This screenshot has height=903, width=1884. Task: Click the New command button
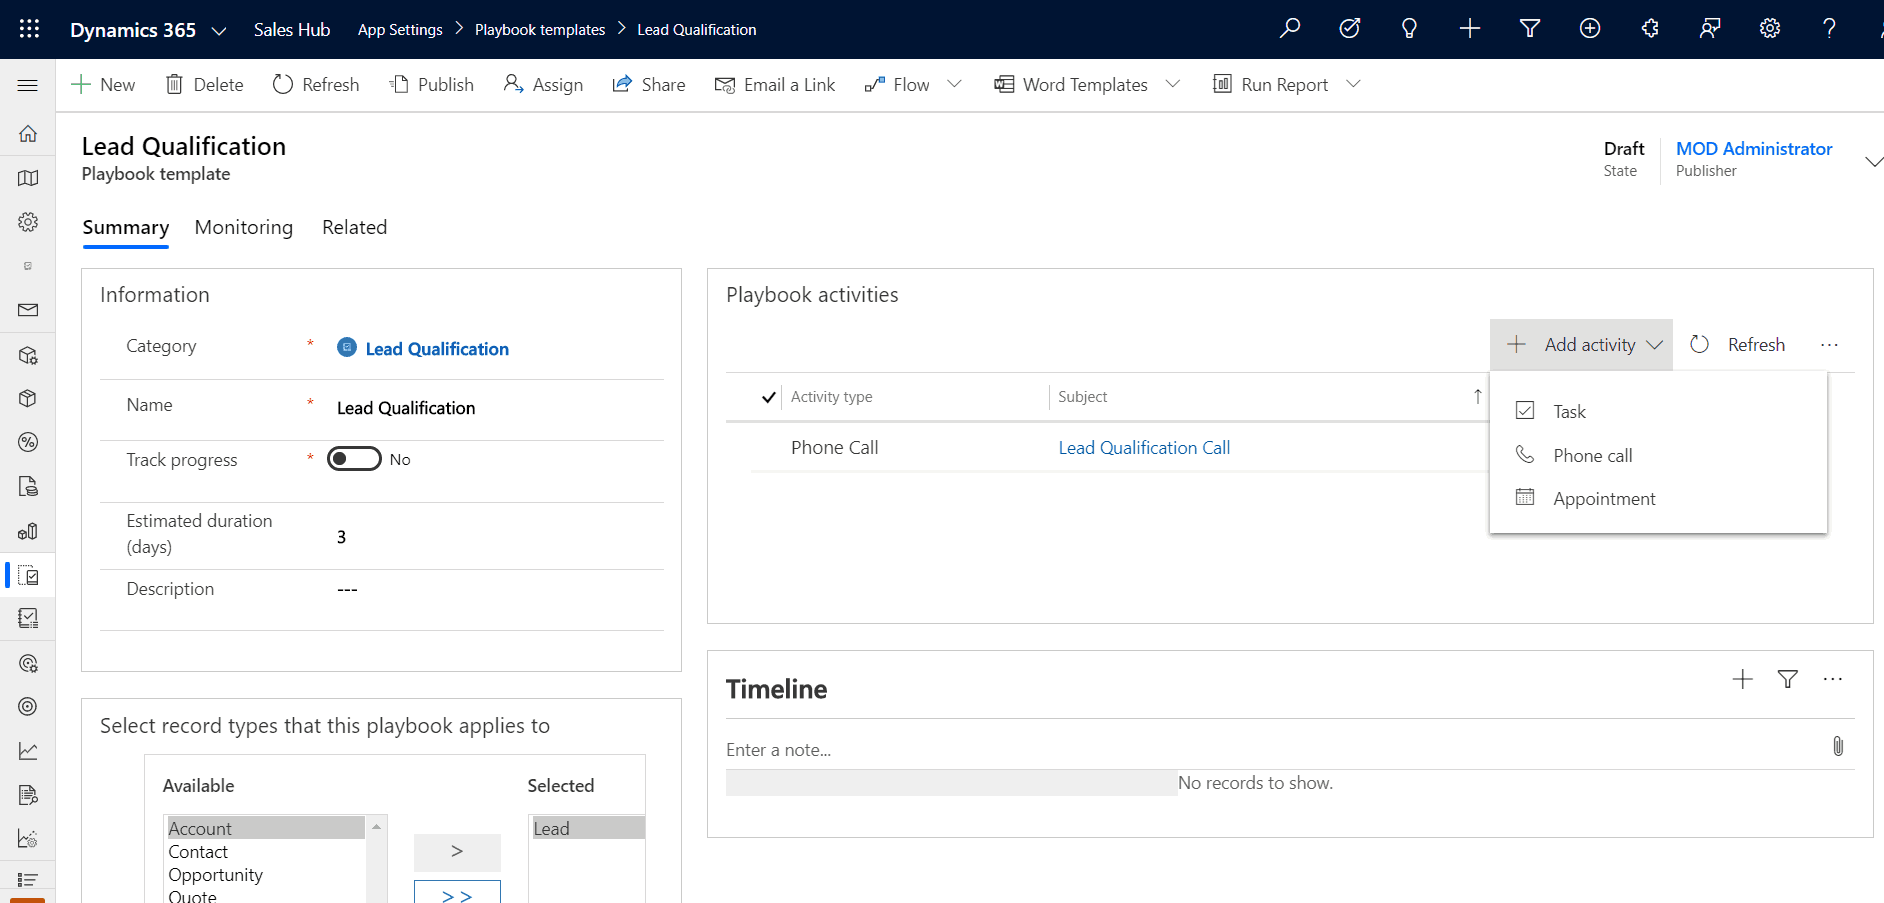pos(103,85)
